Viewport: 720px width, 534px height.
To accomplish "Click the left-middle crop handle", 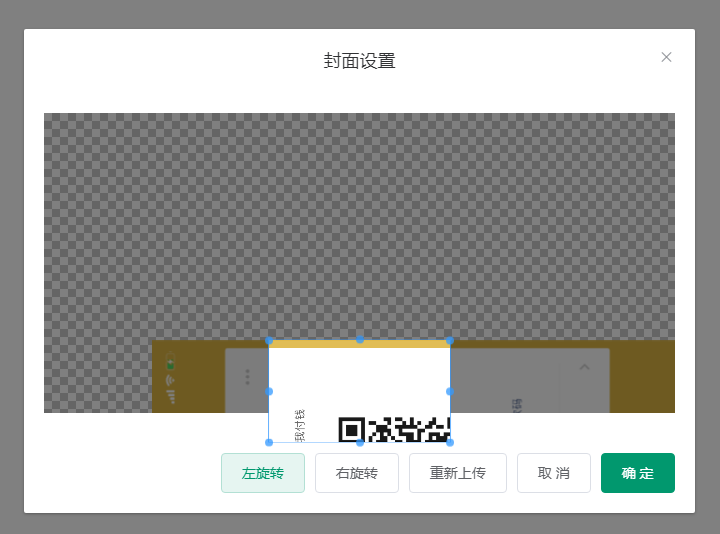I will 269,391.
